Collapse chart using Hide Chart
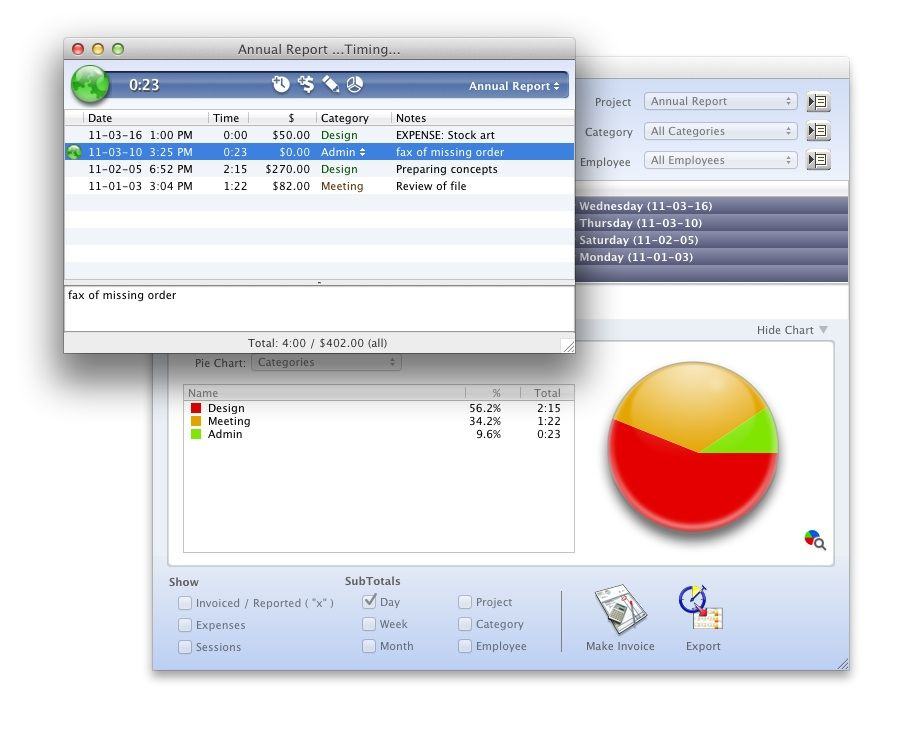The height and width of the screenshot is (738, 909). (x=792, y=330)
